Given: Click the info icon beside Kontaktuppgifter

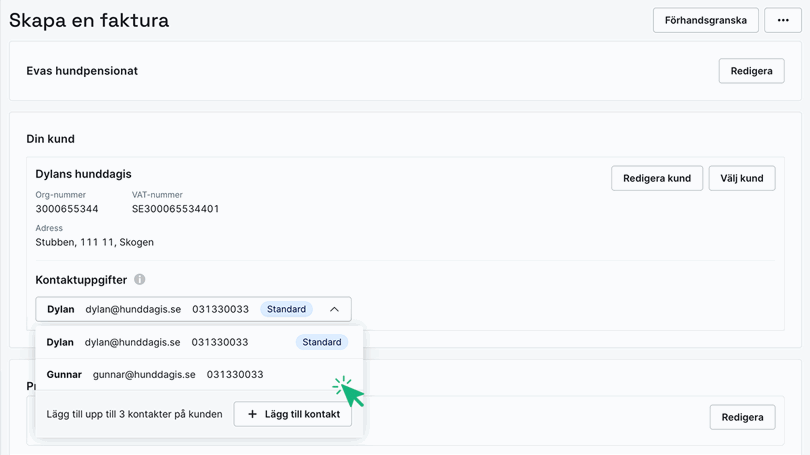Looking at the screenshot, I should coord(140,280).
